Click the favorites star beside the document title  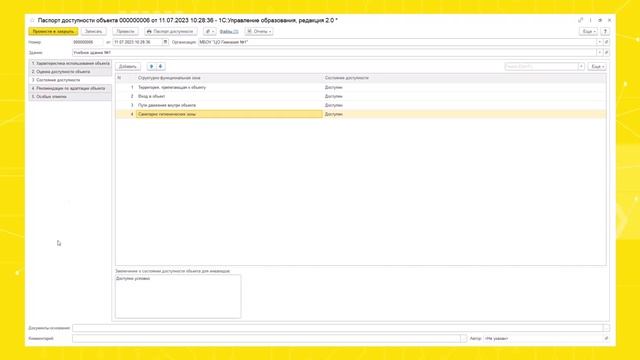(x=32, y=20)
